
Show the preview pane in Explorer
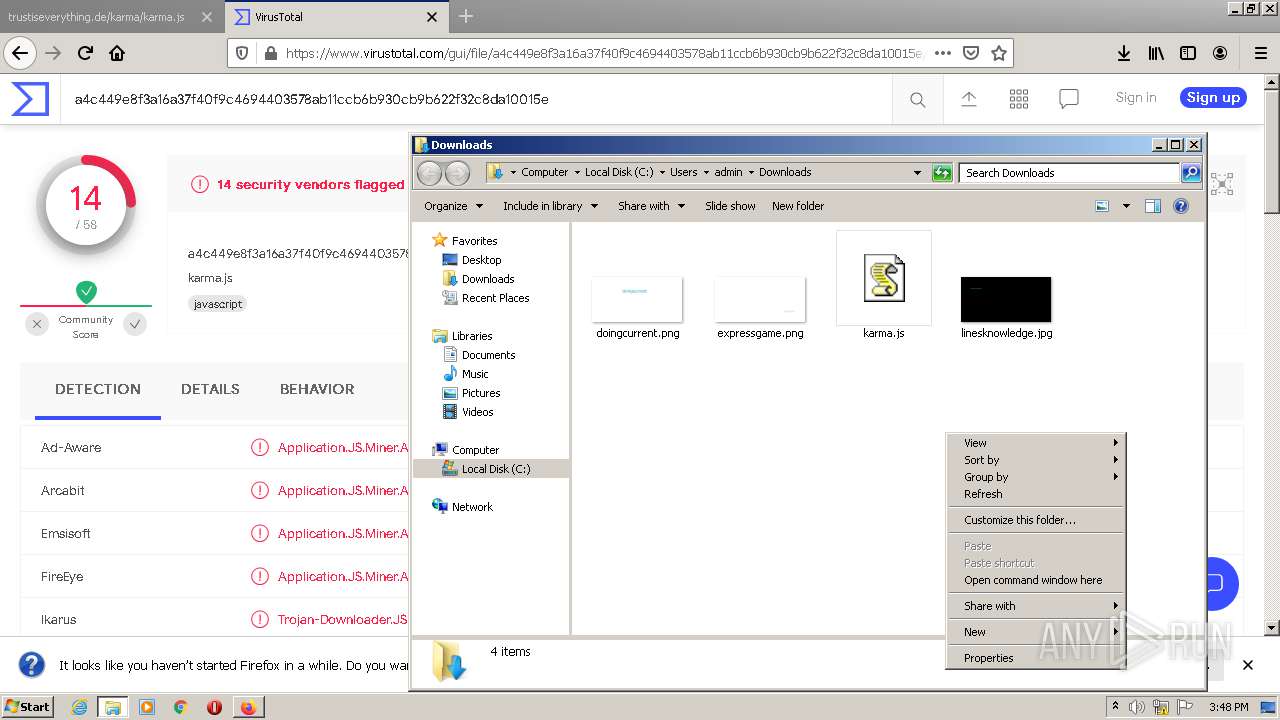[1152, 206]
